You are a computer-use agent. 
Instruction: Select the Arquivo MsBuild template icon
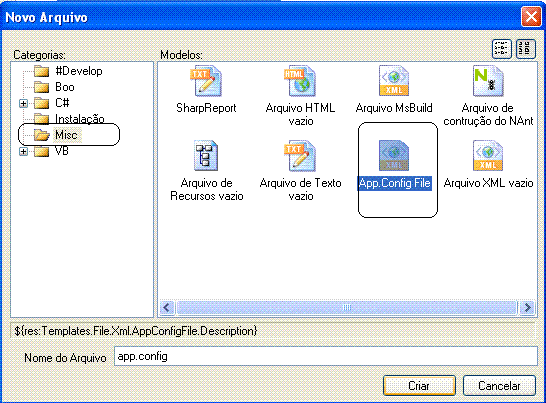click(394, 81)
